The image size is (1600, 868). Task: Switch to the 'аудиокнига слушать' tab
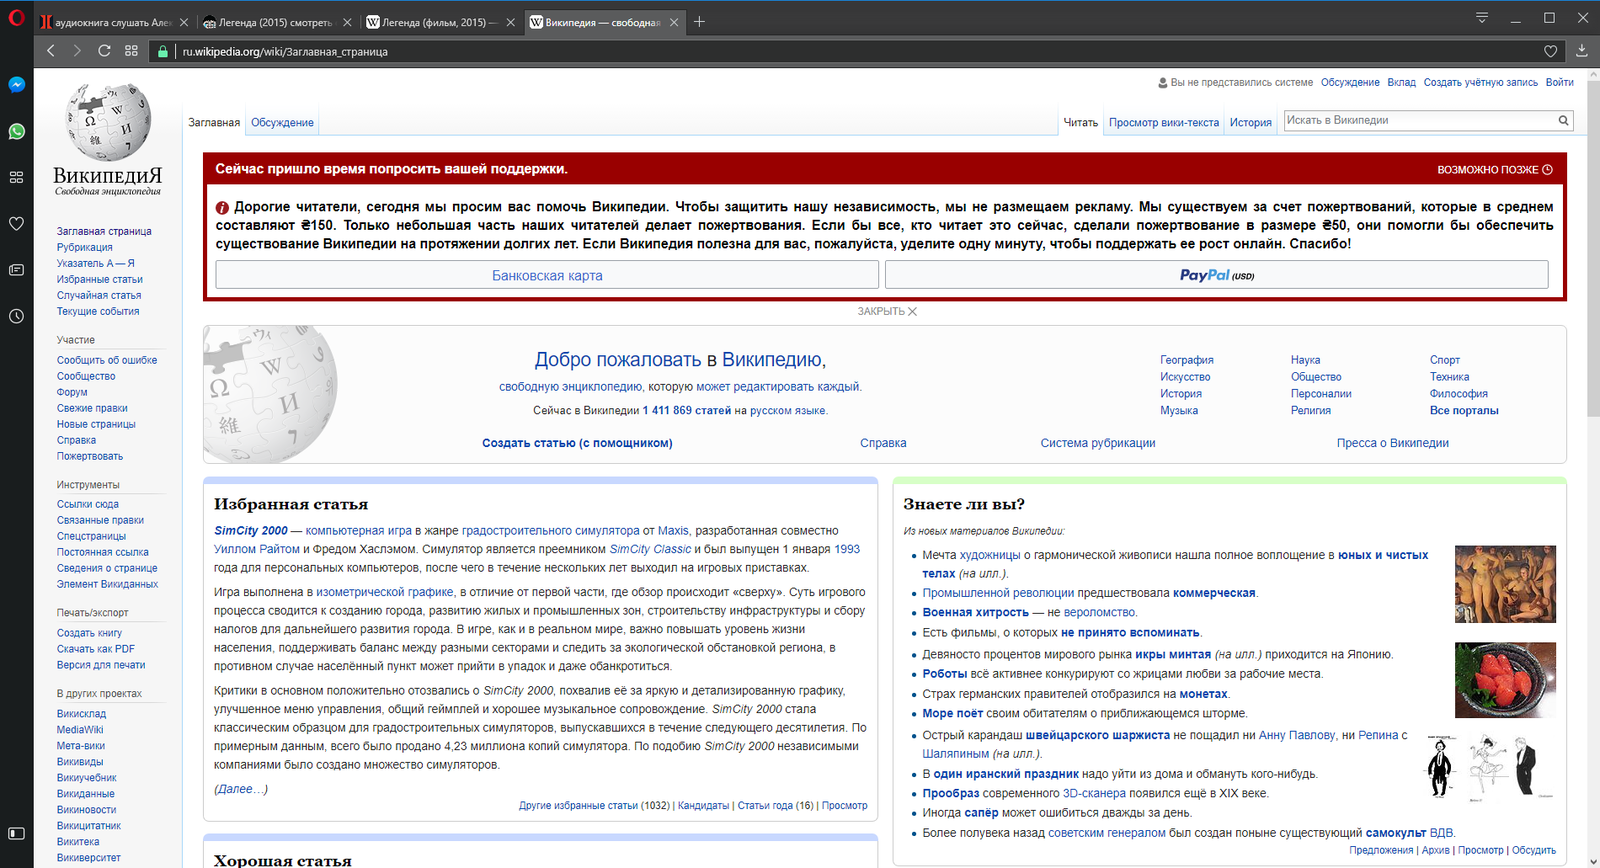point(113,22)
